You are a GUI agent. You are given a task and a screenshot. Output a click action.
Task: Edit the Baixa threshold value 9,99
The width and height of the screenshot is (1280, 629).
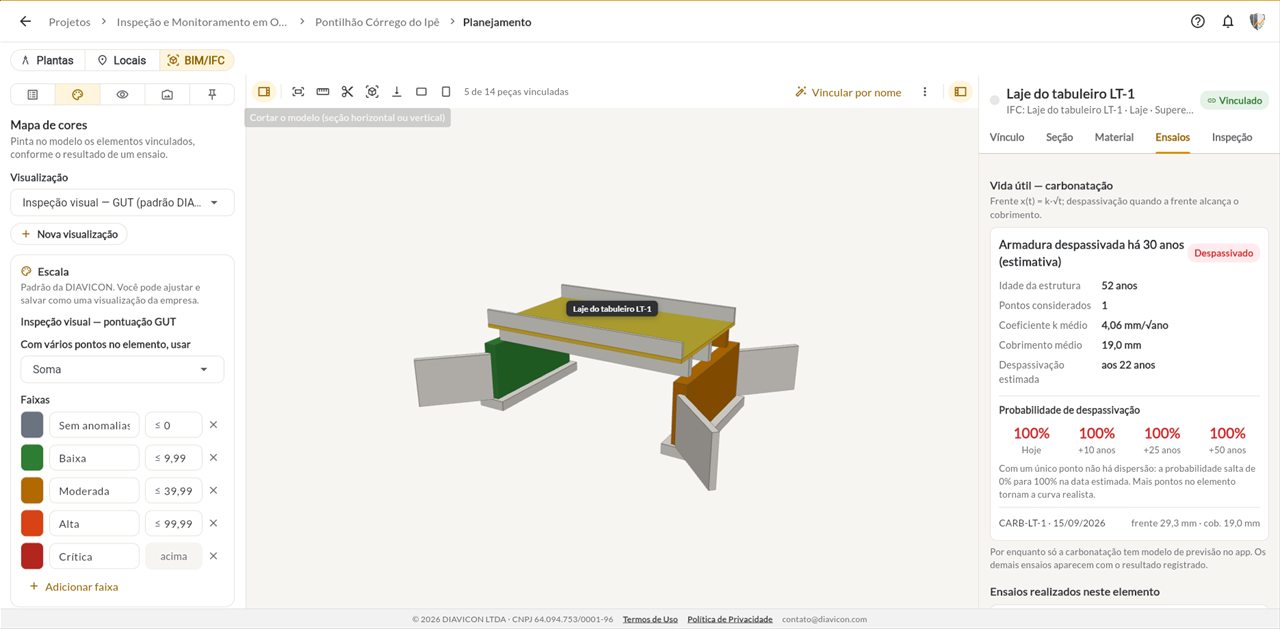174,458
